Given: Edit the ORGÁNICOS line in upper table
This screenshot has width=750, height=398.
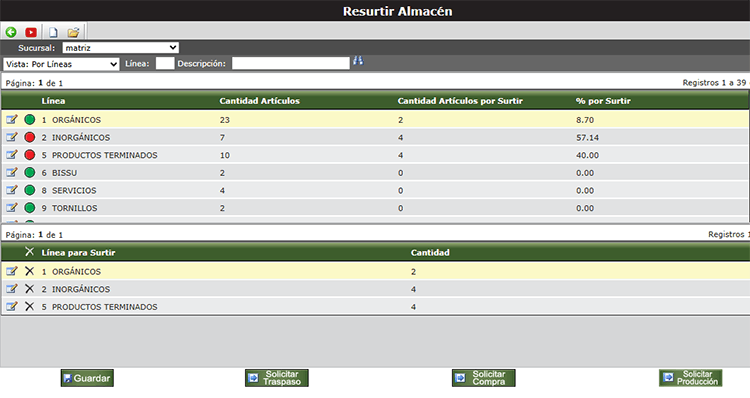Looking at the screenshot, I should (x=12, y=120).
